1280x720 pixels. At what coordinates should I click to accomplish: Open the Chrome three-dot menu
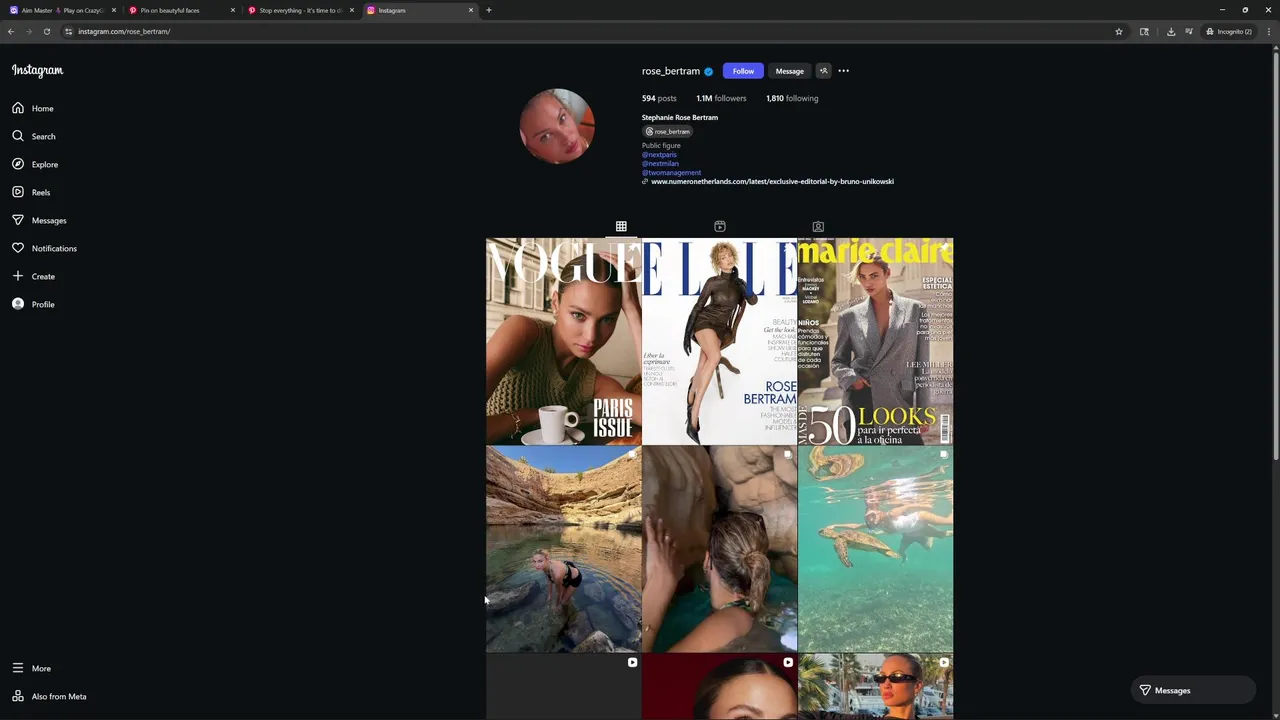point(1269,31)
